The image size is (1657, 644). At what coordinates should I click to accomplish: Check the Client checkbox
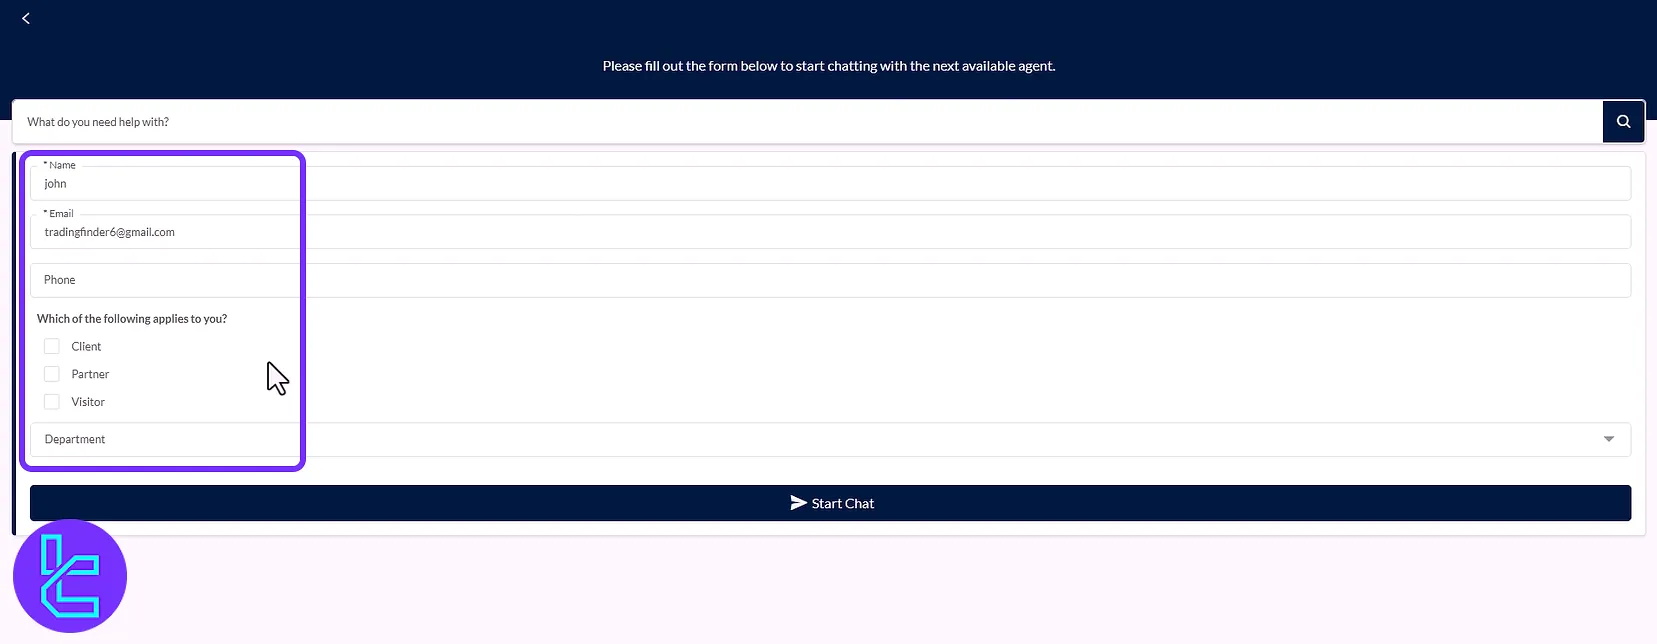[52, 346]
